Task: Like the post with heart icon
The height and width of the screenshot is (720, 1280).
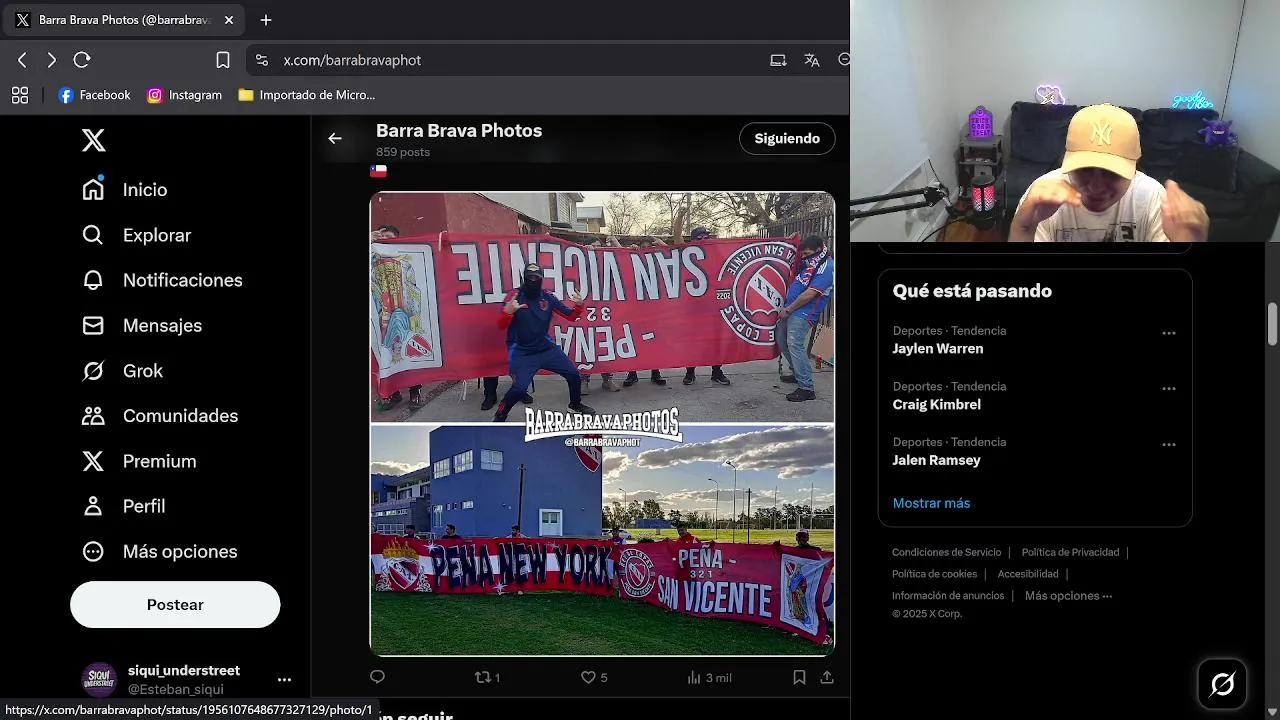Action: point(594,677)
